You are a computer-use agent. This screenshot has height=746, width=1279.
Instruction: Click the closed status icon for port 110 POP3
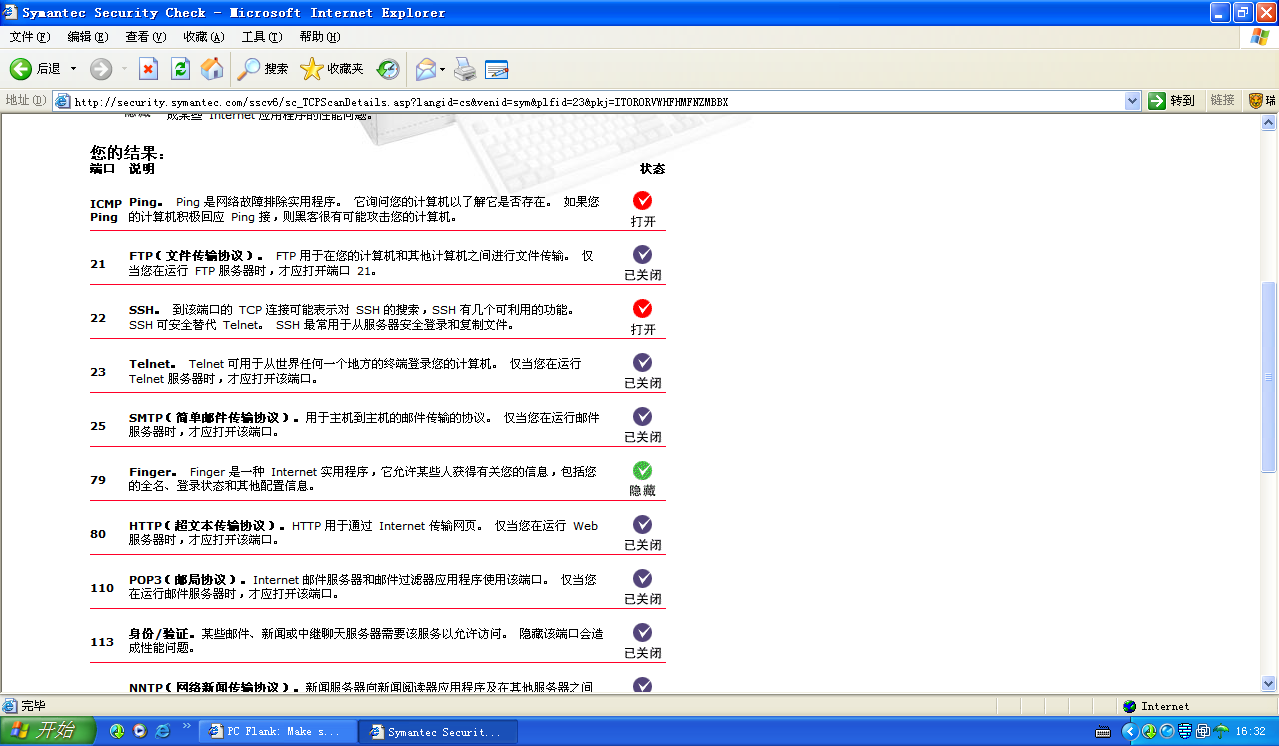(x=643, y=578)
